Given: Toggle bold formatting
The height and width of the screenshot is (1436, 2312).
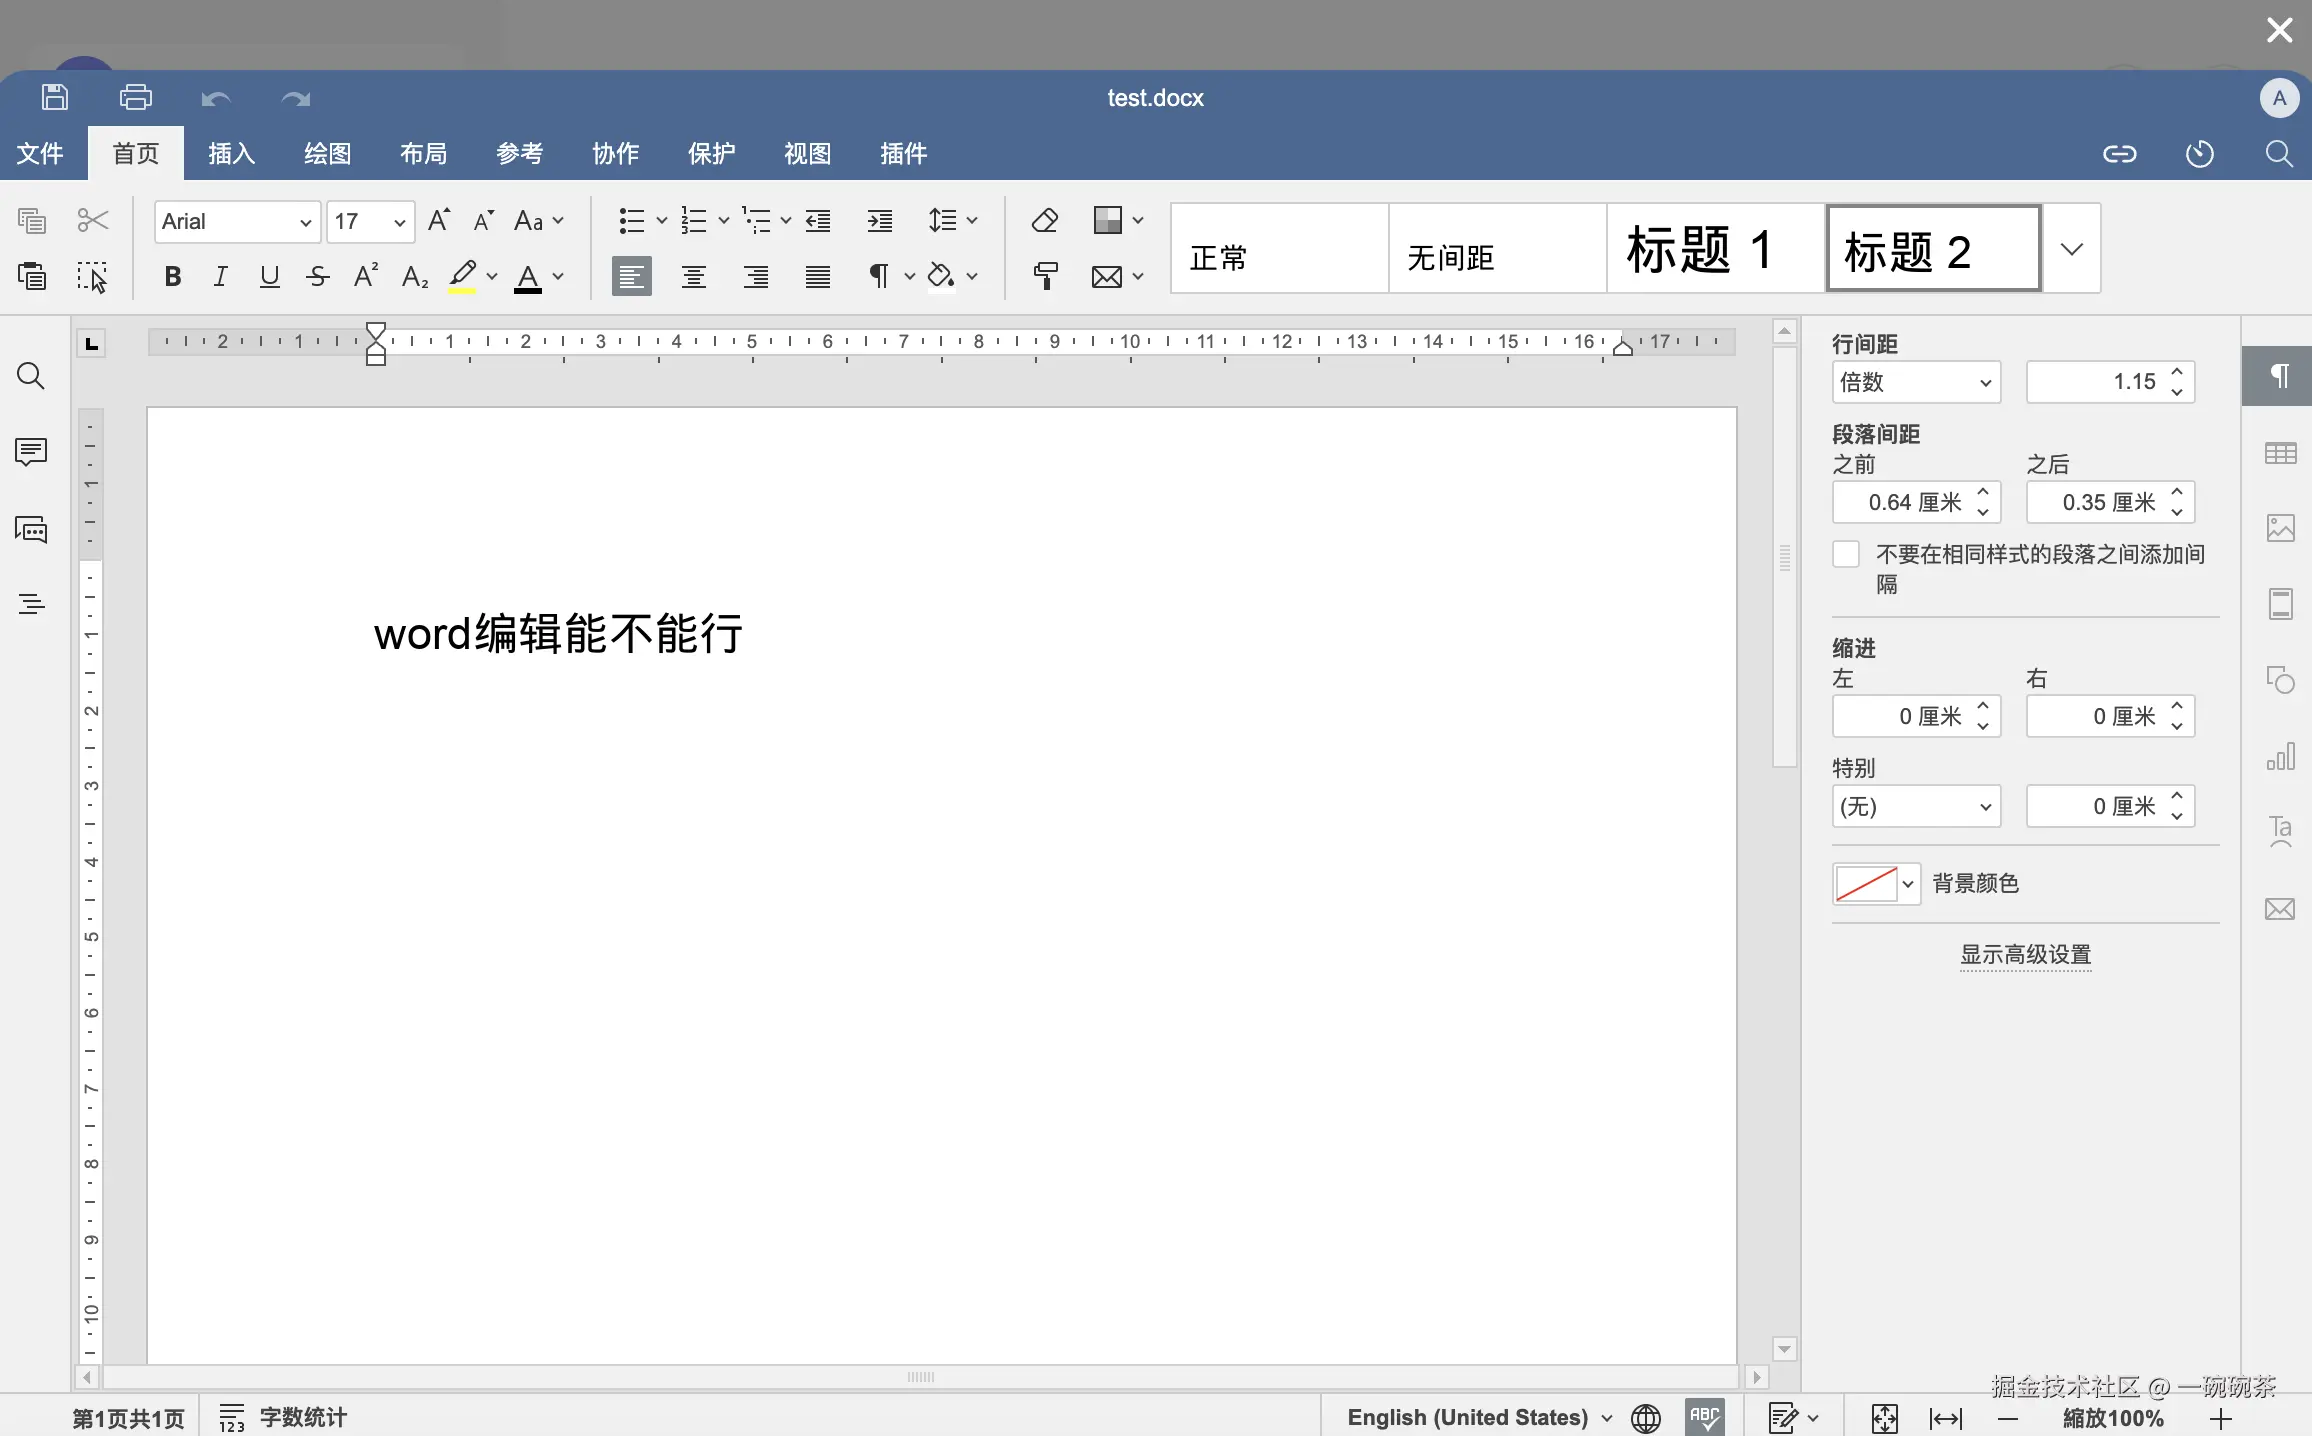Looking at the screenshot, I should [172, 276].
